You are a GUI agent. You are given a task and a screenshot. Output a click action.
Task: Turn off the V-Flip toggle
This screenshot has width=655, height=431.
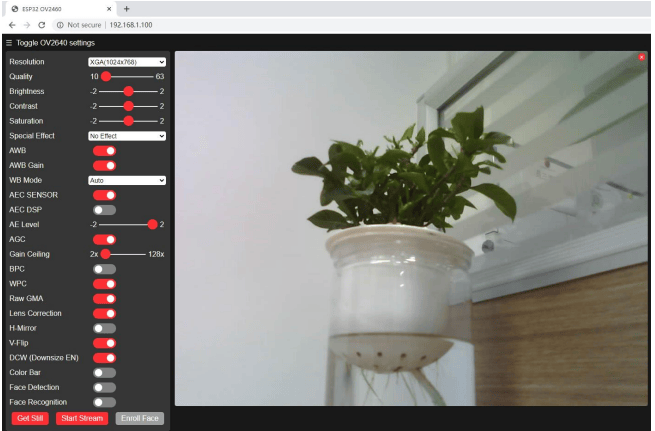pos(104,343)
